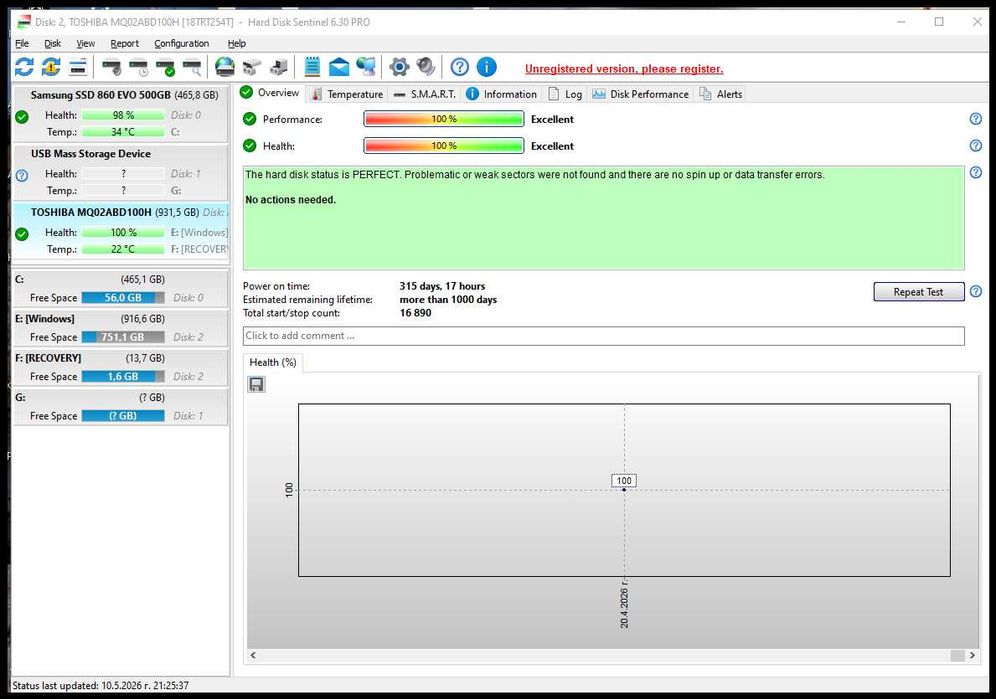Click help icon next to status text box
This screenshot has width=996, height=699.
pos(976,172)
